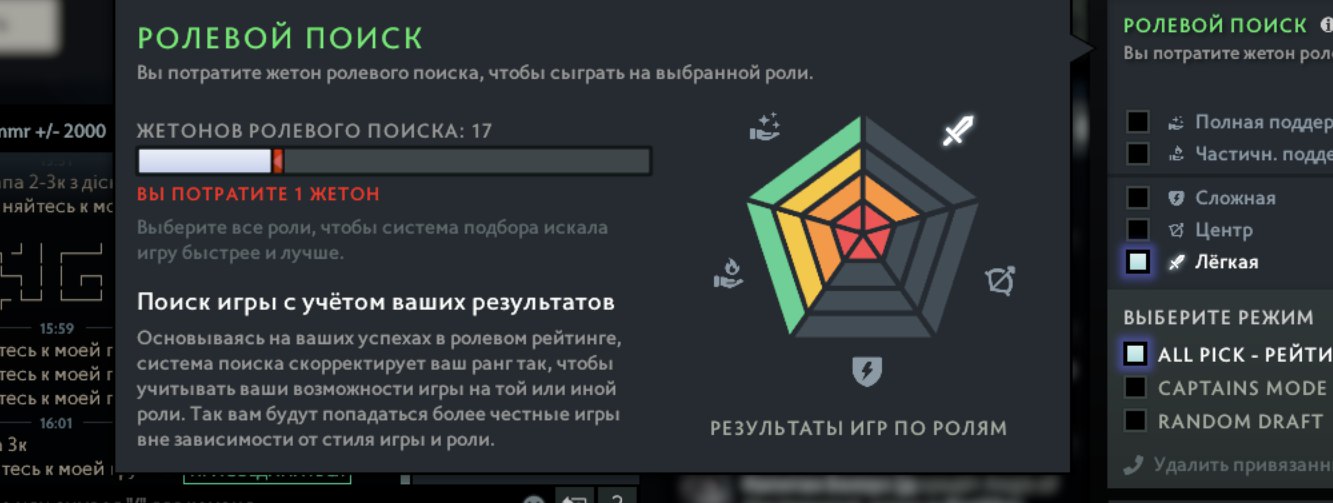
Task: Enable the Полная поддержка role checkbox
Action: (1137, 122)
